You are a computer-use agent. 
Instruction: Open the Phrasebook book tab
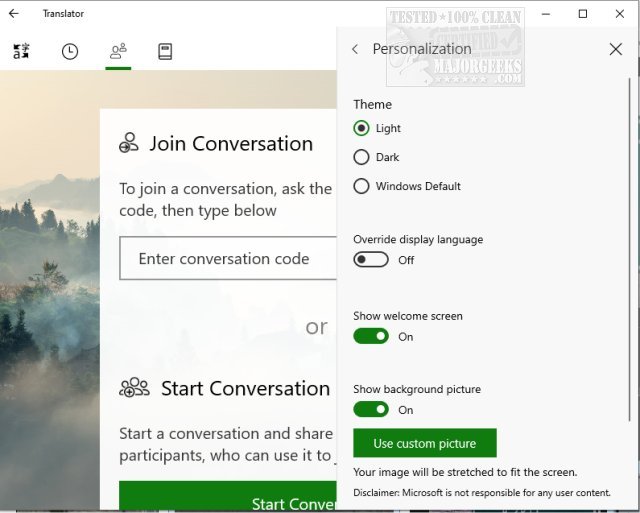coord(165,52)
